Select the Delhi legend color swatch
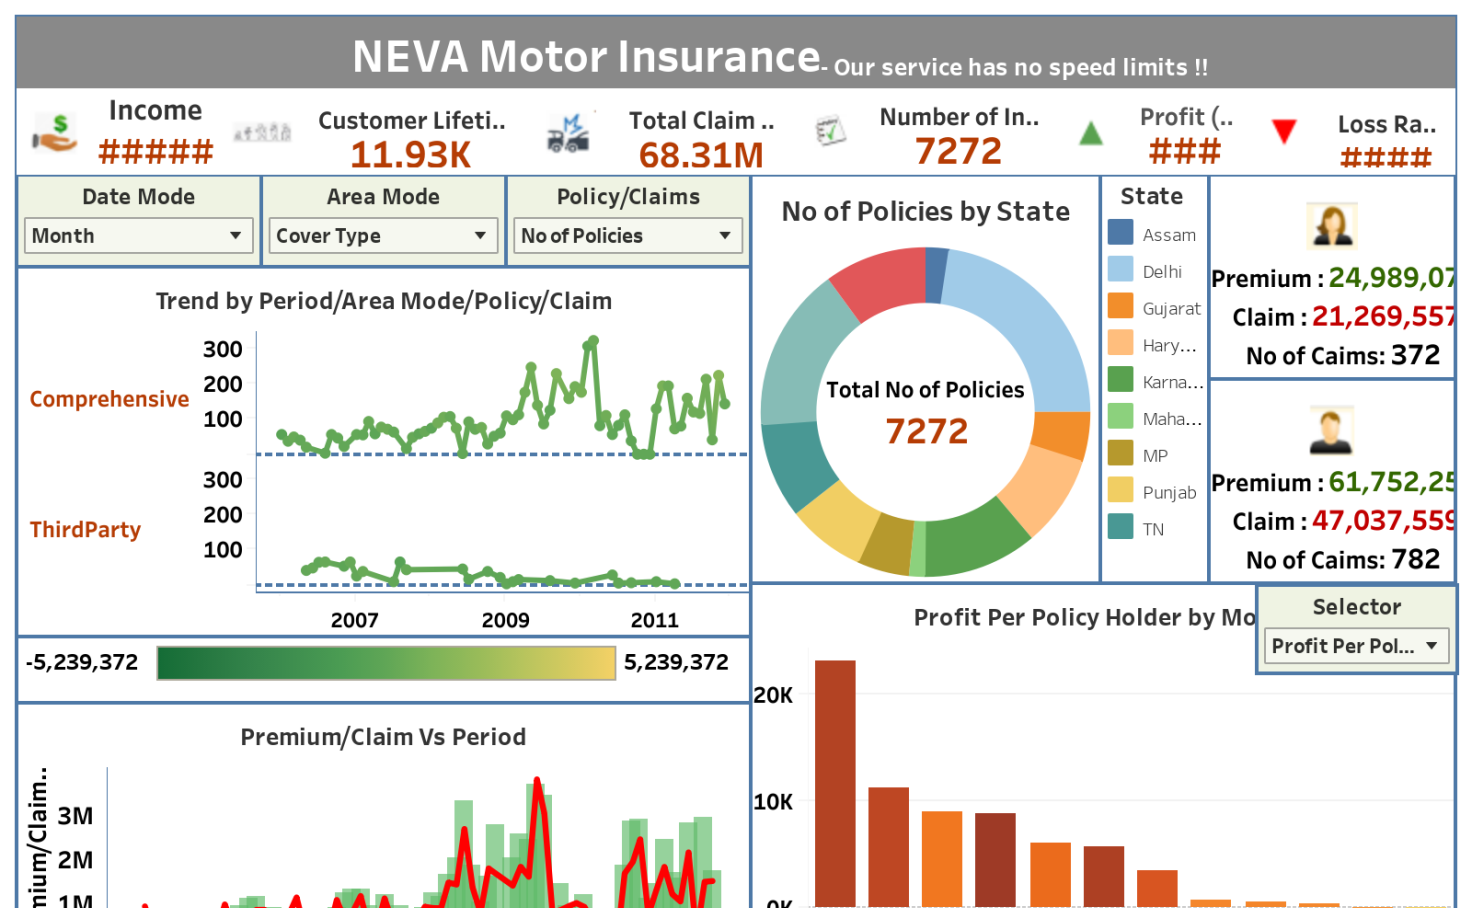Screen dimensions: 1472x908 pos(1121,270)
